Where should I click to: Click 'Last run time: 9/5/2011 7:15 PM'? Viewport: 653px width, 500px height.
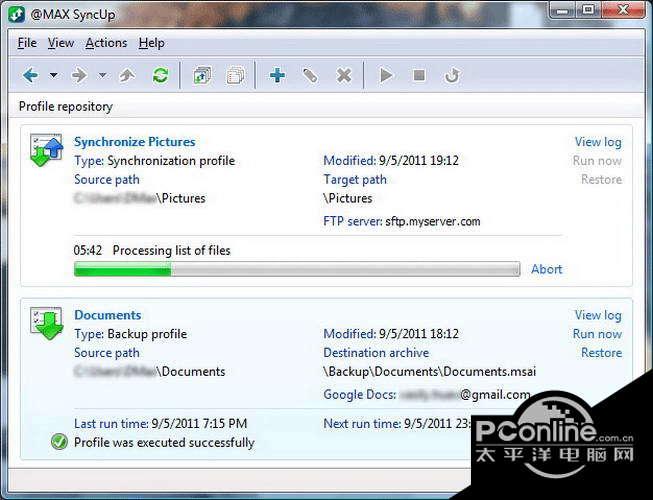[x=160, y=423]
